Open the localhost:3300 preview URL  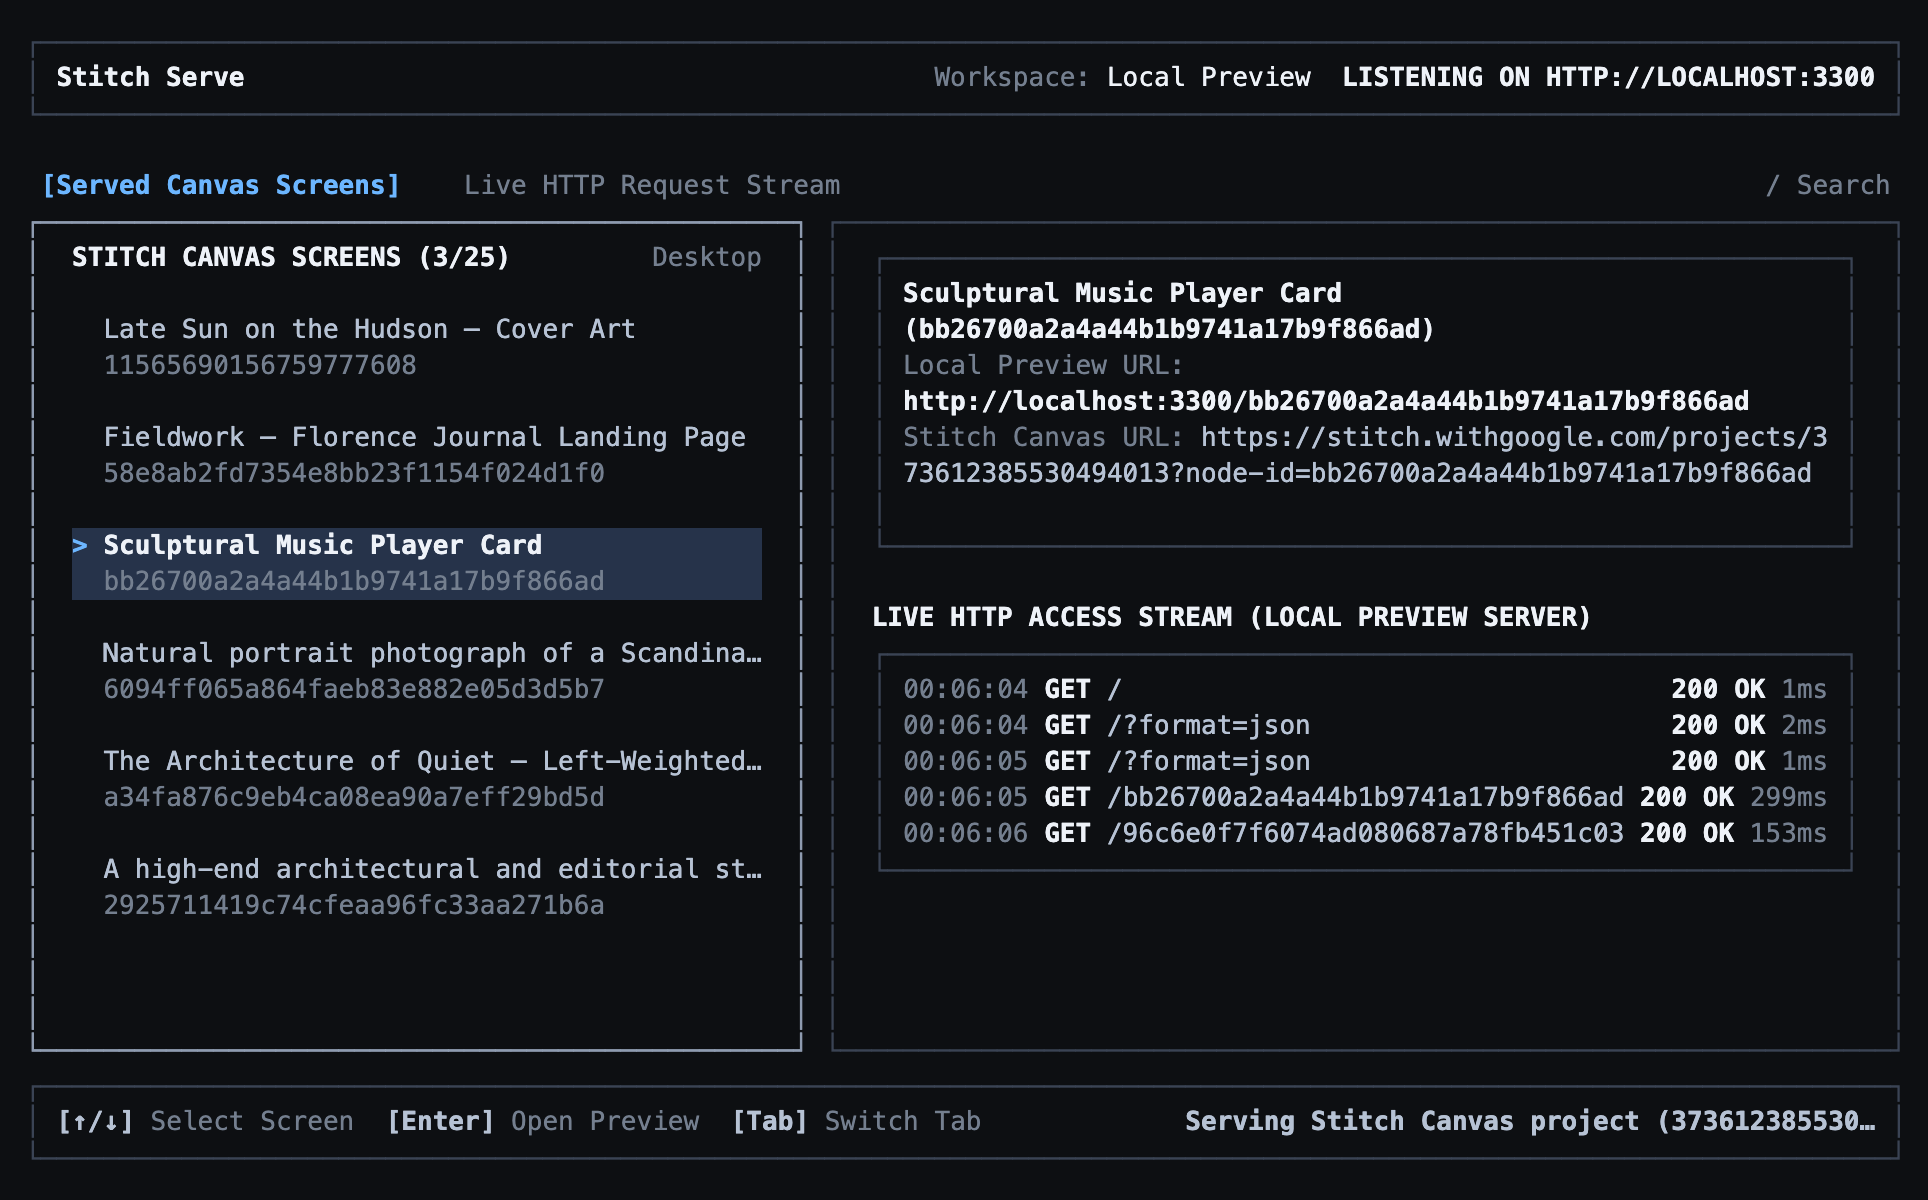[x=1326, y=401]
